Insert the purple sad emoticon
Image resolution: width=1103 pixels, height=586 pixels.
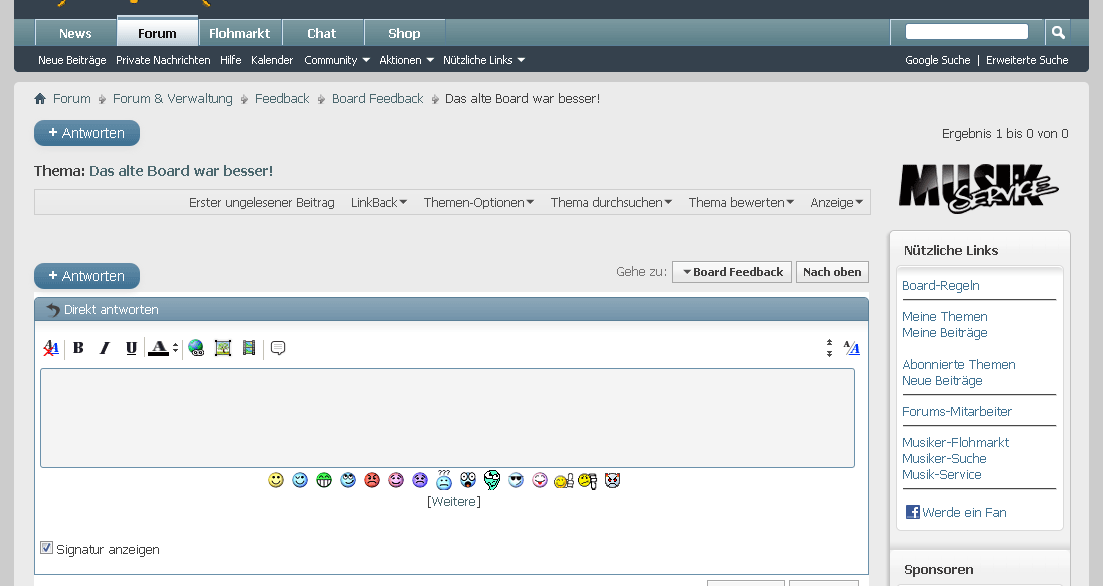coord(420,480)
